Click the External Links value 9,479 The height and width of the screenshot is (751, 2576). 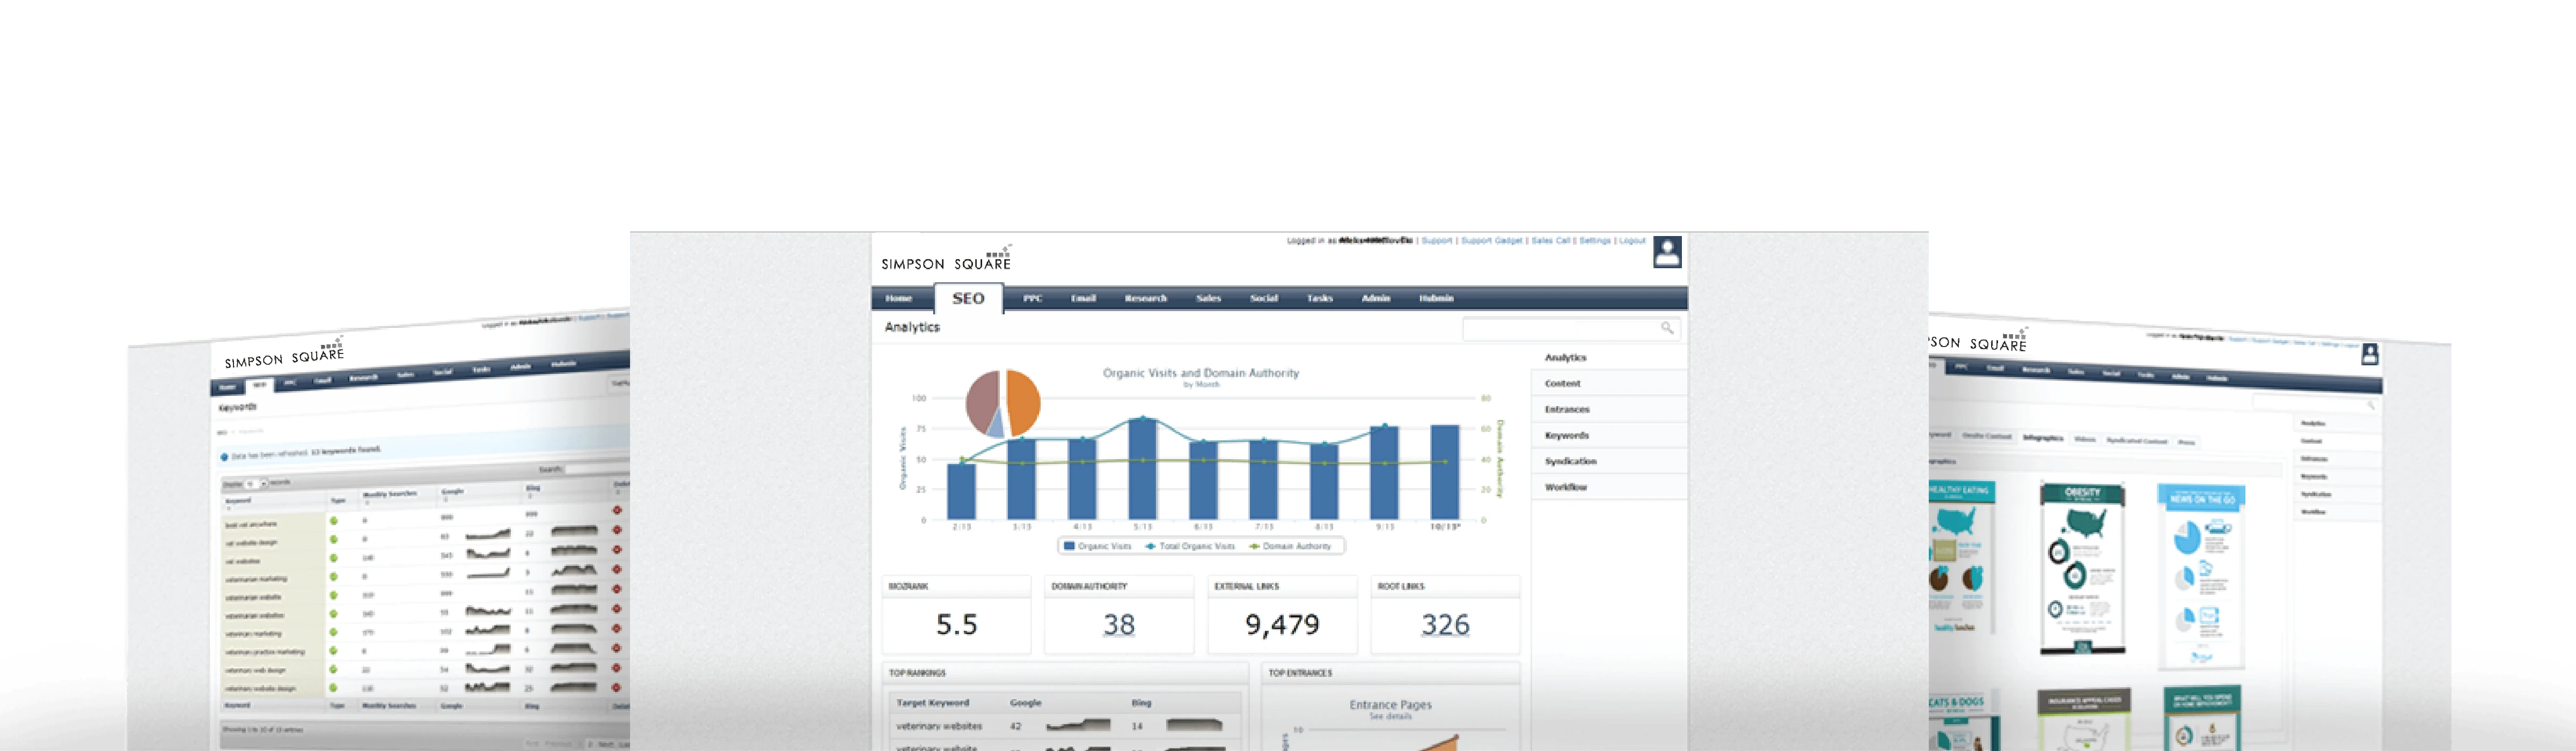(1282, 625)
